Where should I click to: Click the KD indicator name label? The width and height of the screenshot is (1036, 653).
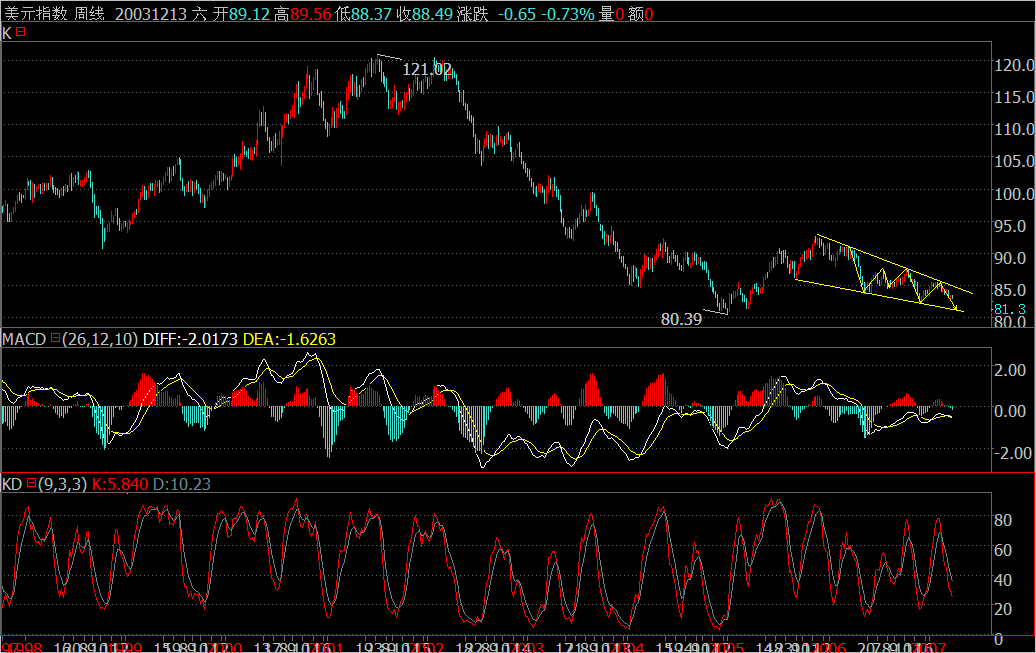[13, 484]
